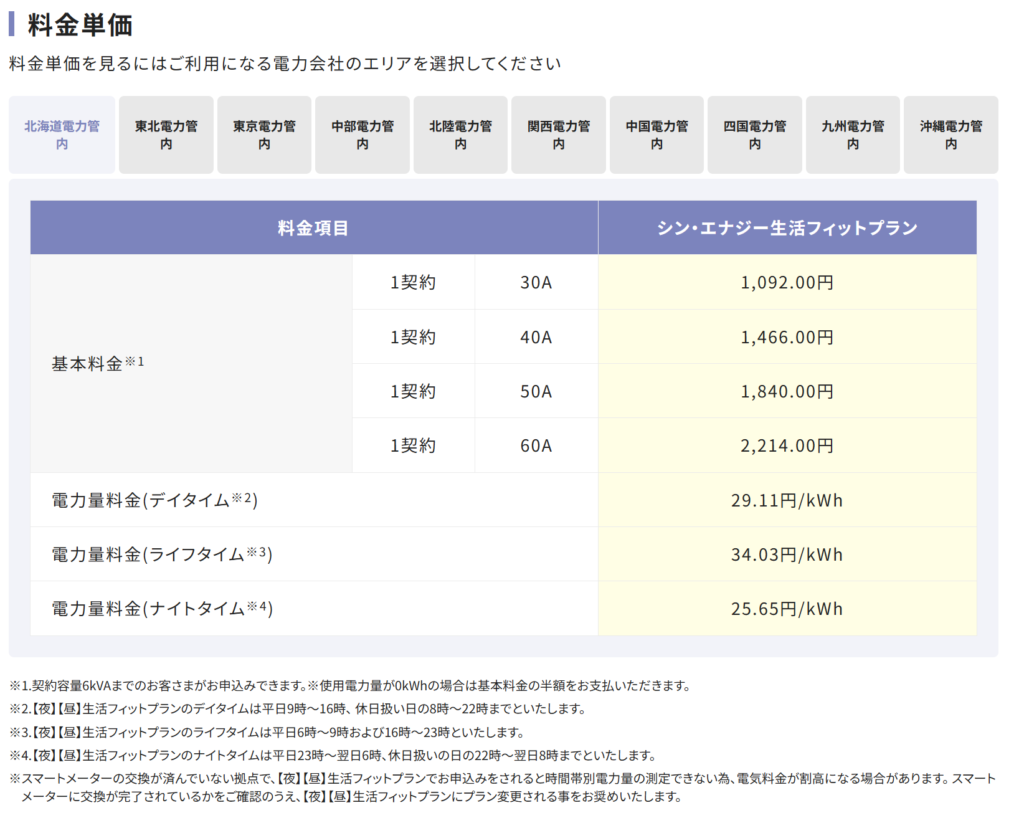1024x818 pixels.
Task: Switch to the 関西電力管内 tab
Action: click(558, 134)
